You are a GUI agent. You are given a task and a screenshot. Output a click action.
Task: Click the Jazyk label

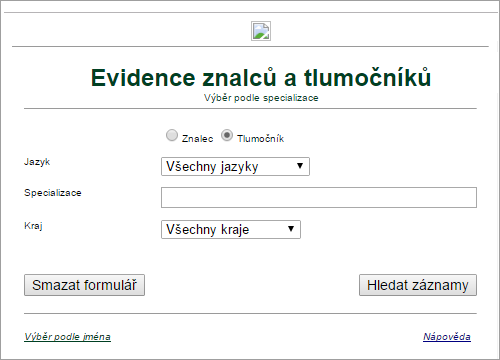(x=37, y=162)
